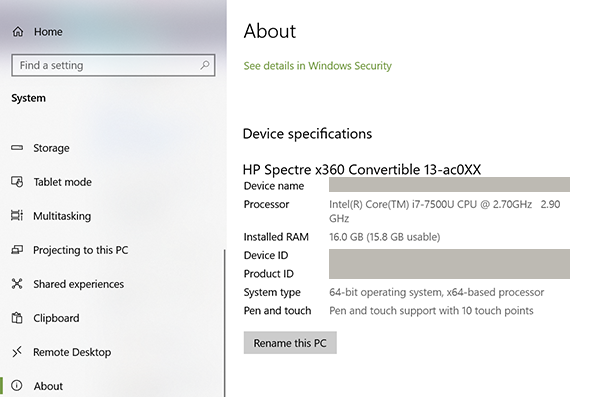Click the System section header
The height and width of the screenshot is (397, 600).
pos(28,98)
